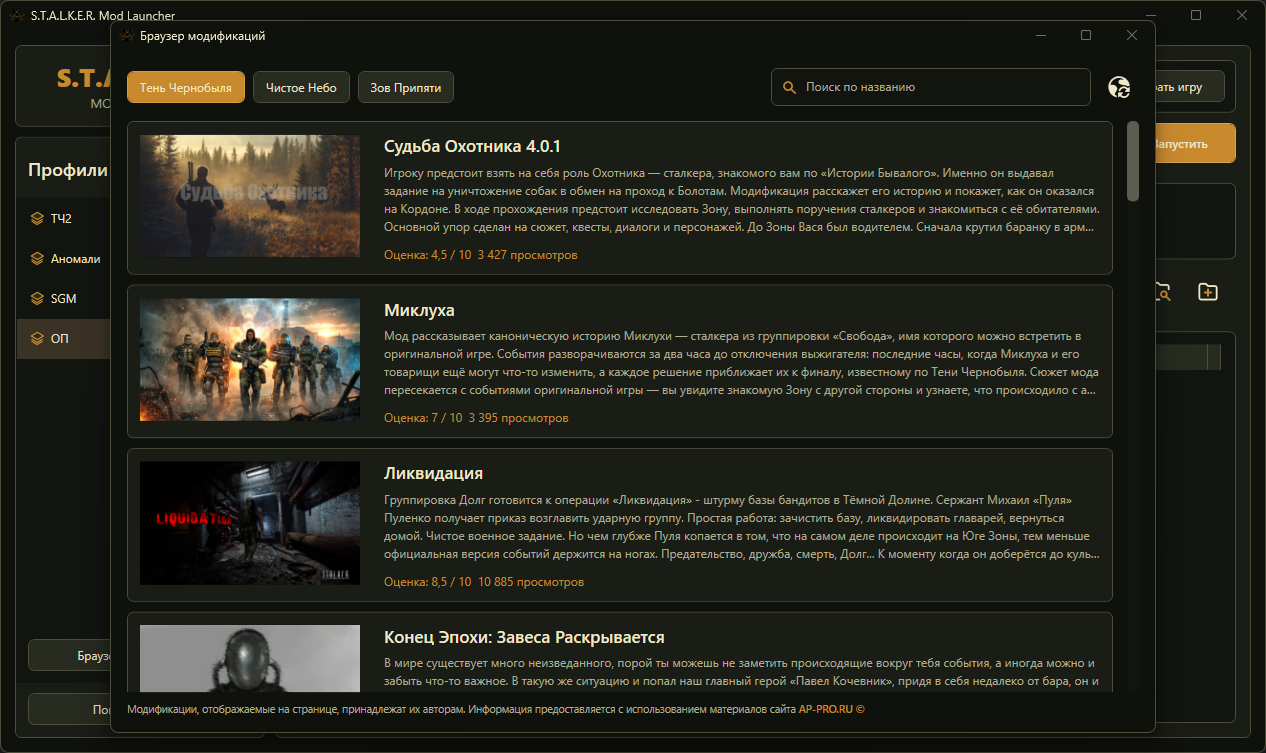Click the layers icon beside ОП profile

37,339
